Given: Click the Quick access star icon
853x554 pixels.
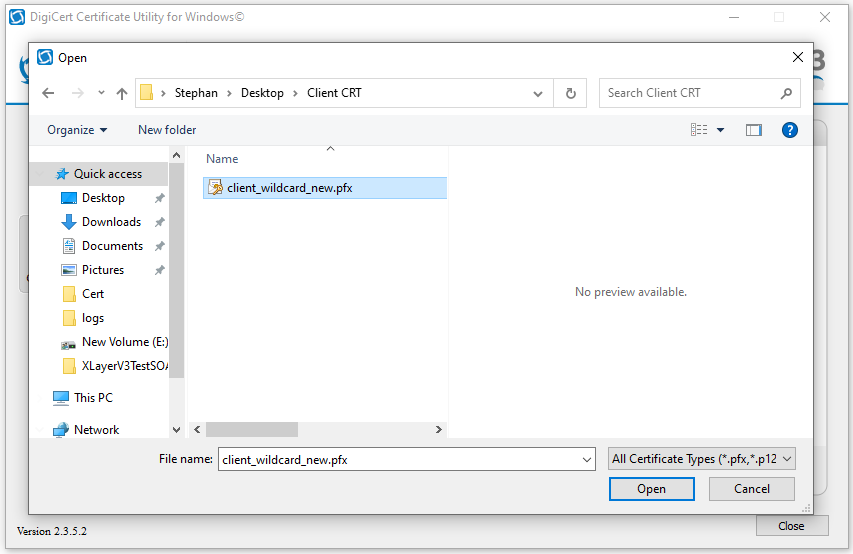Looking at the screenshot, I should pos(63,174).
